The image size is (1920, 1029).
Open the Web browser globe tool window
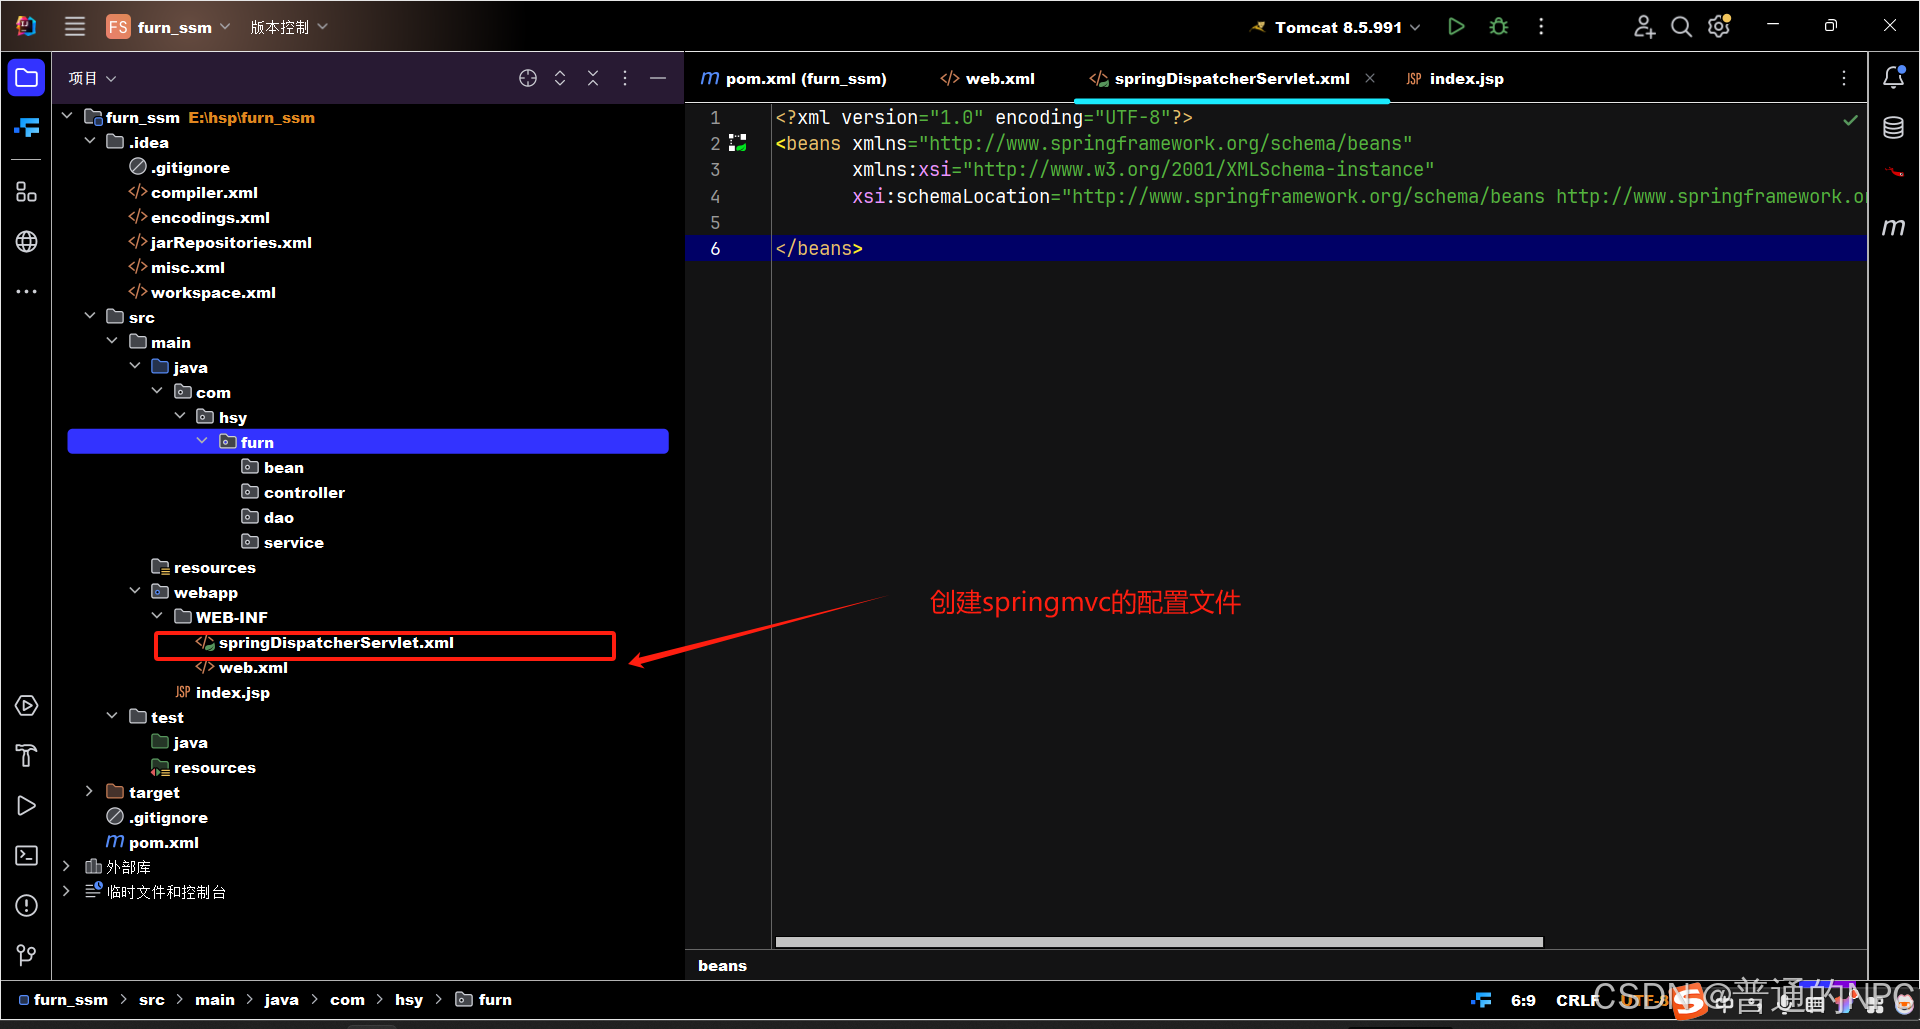click(27, 241)
